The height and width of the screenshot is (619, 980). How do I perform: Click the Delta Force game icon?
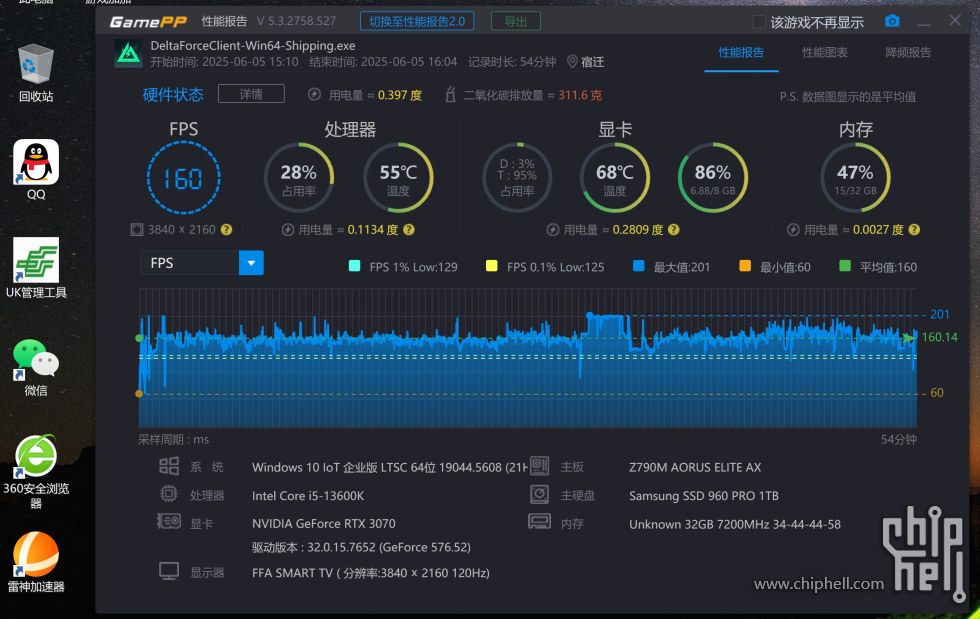coord(129,53)
